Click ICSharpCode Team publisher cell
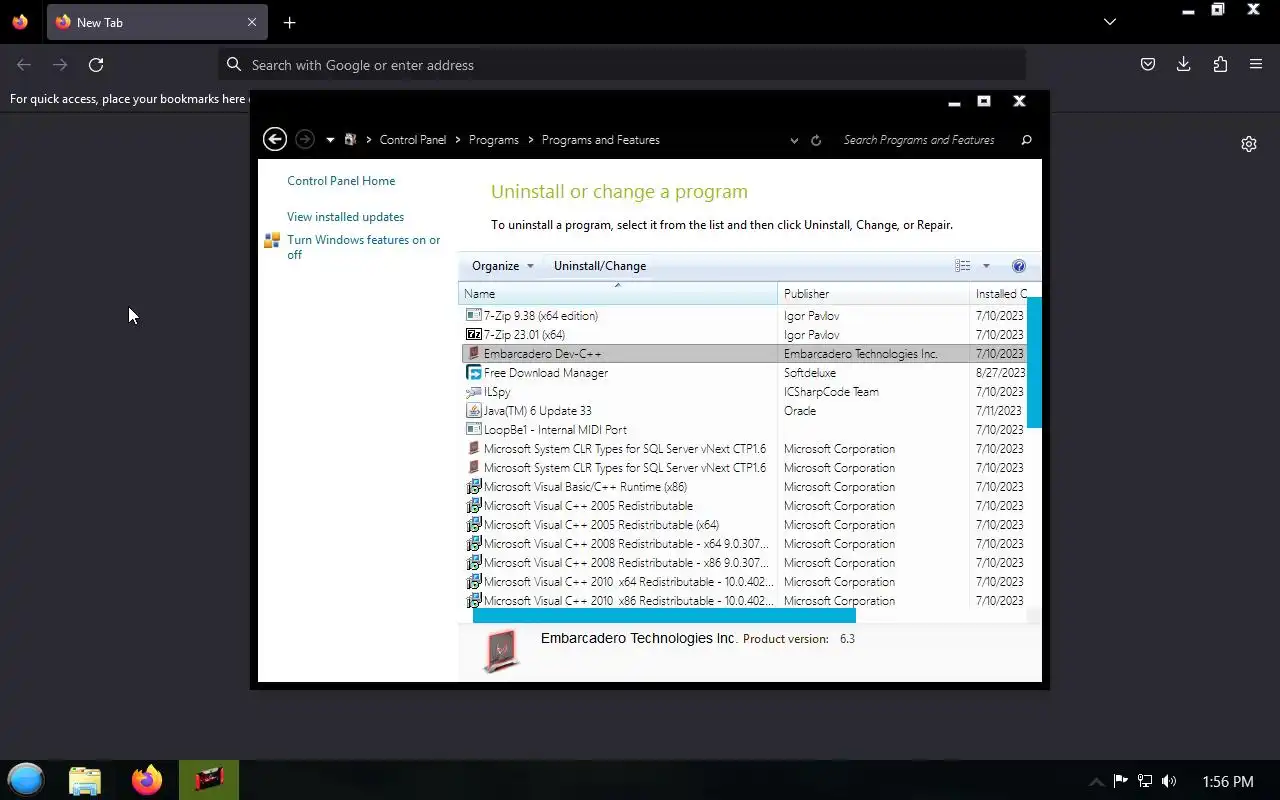Screen dimensions: 1280x800 click(831, 392)
